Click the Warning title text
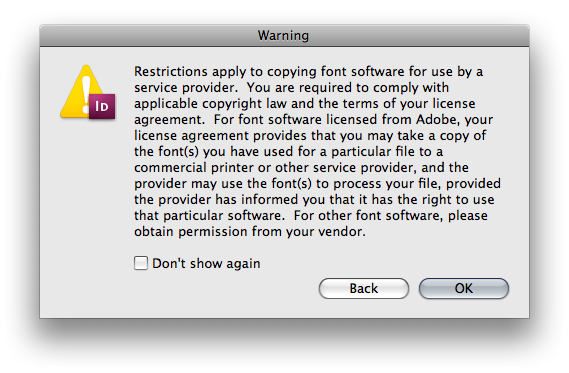This screenshot has height=373, width=569. pos(283,36)
